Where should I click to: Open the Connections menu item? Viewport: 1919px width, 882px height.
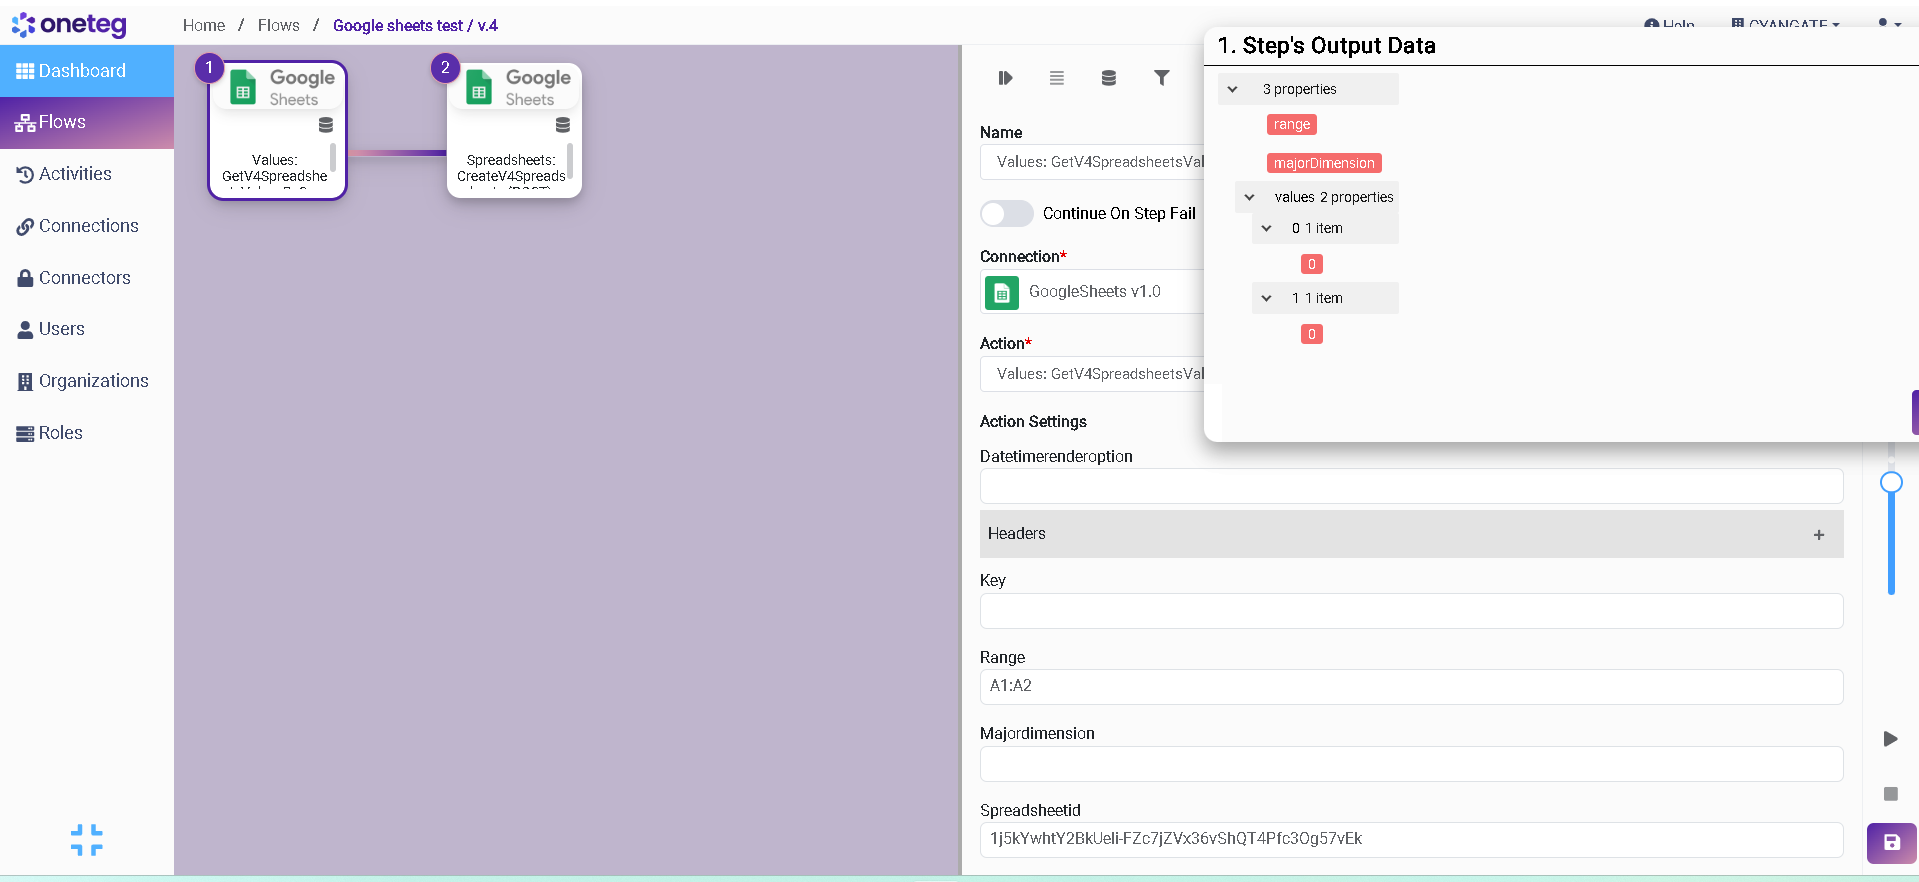[88, 226]
